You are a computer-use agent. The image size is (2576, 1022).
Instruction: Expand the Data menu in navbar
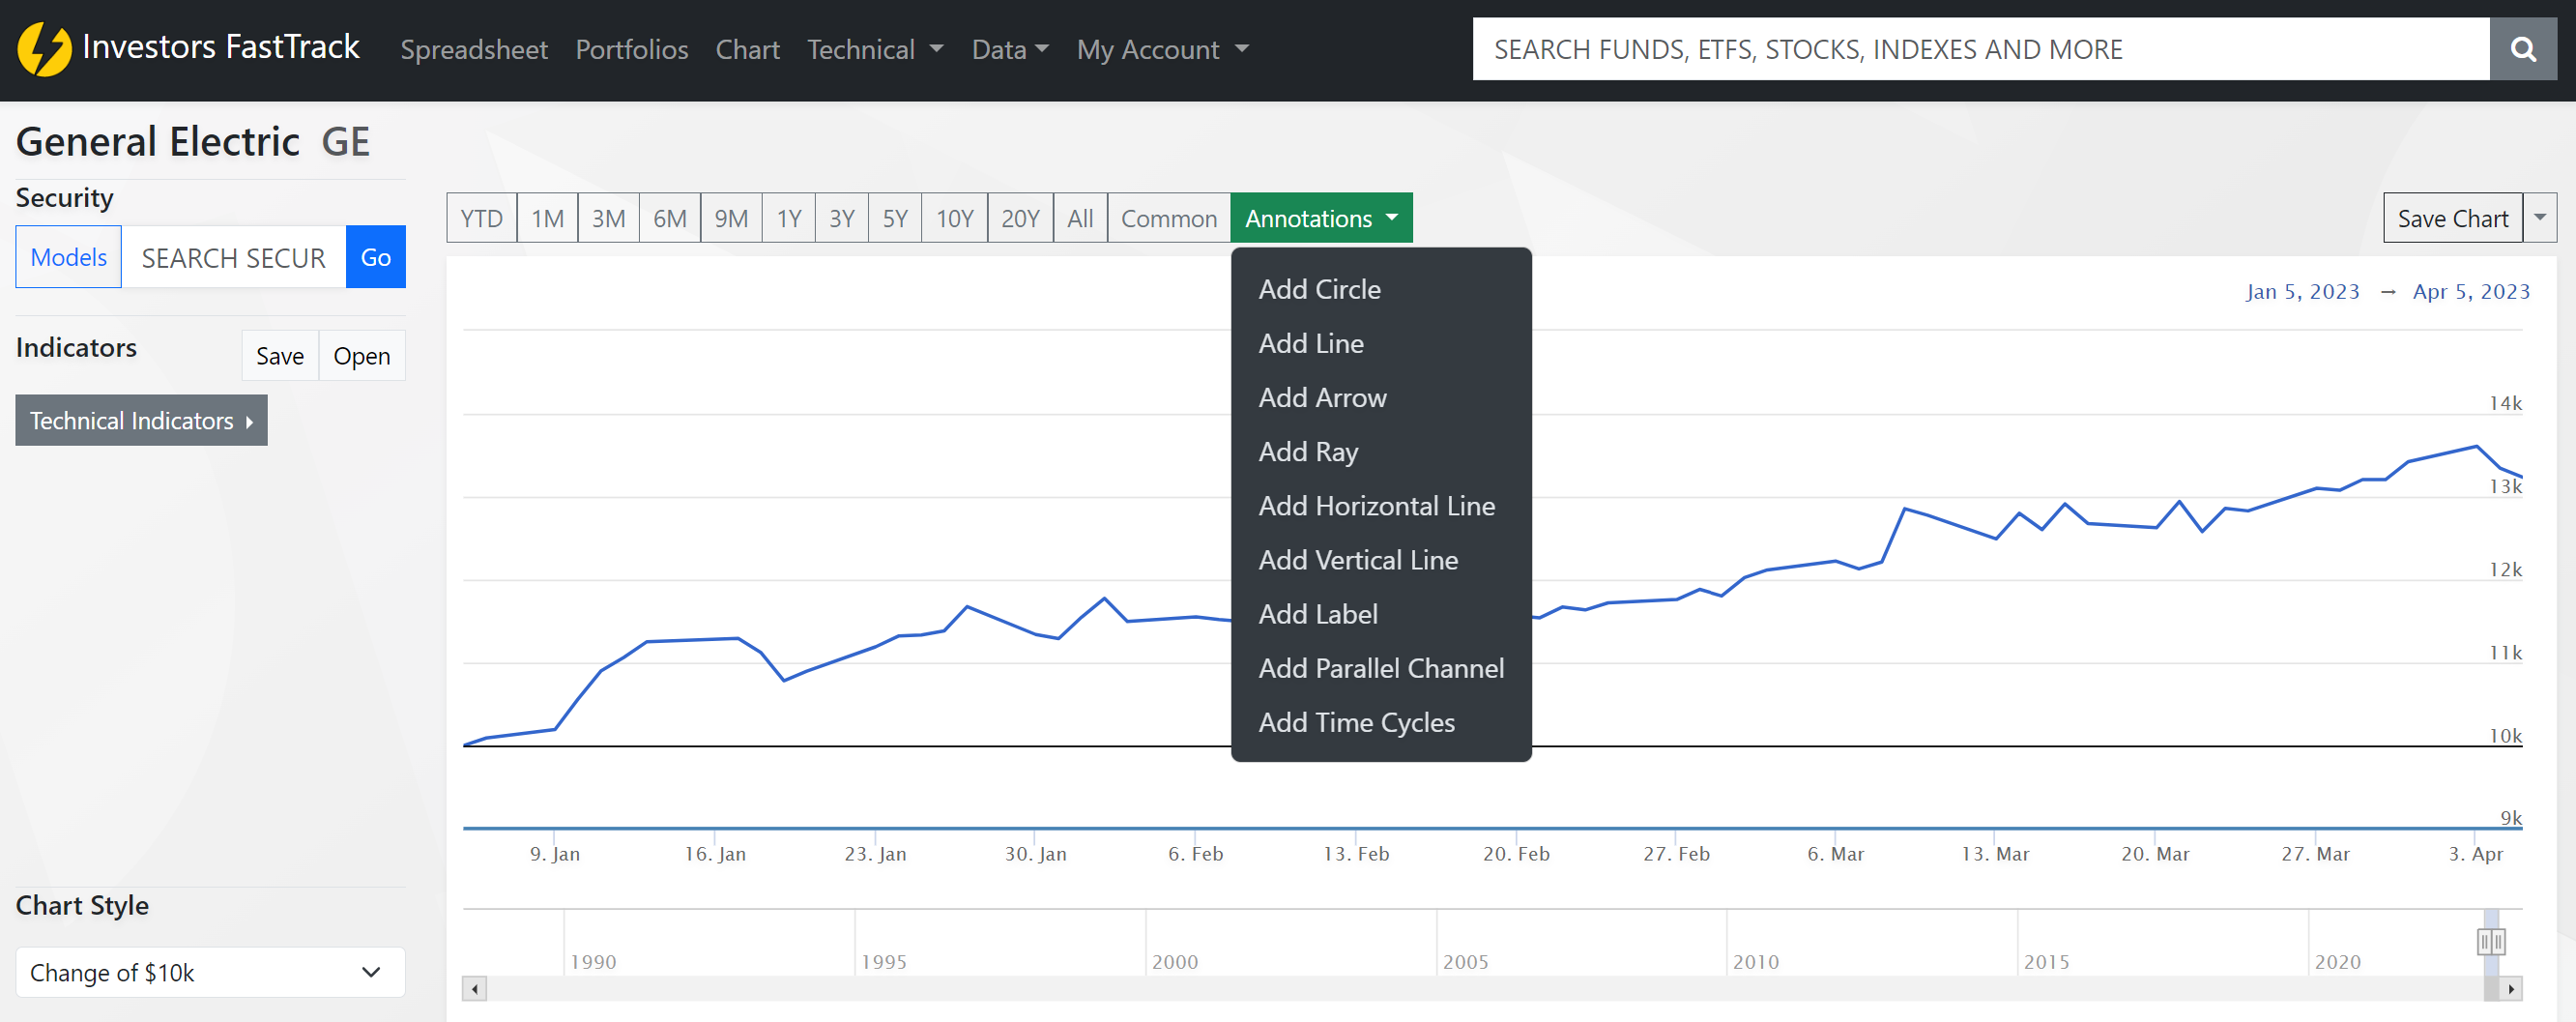1010,49
